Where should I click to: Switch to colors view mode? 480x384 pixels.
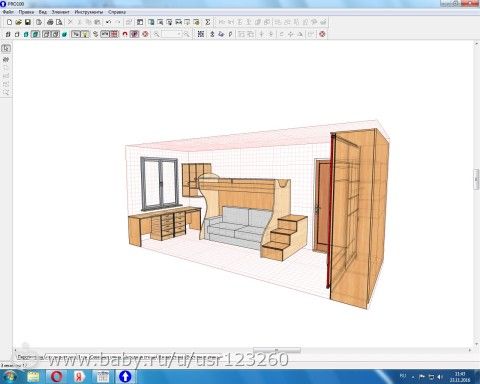26,34
